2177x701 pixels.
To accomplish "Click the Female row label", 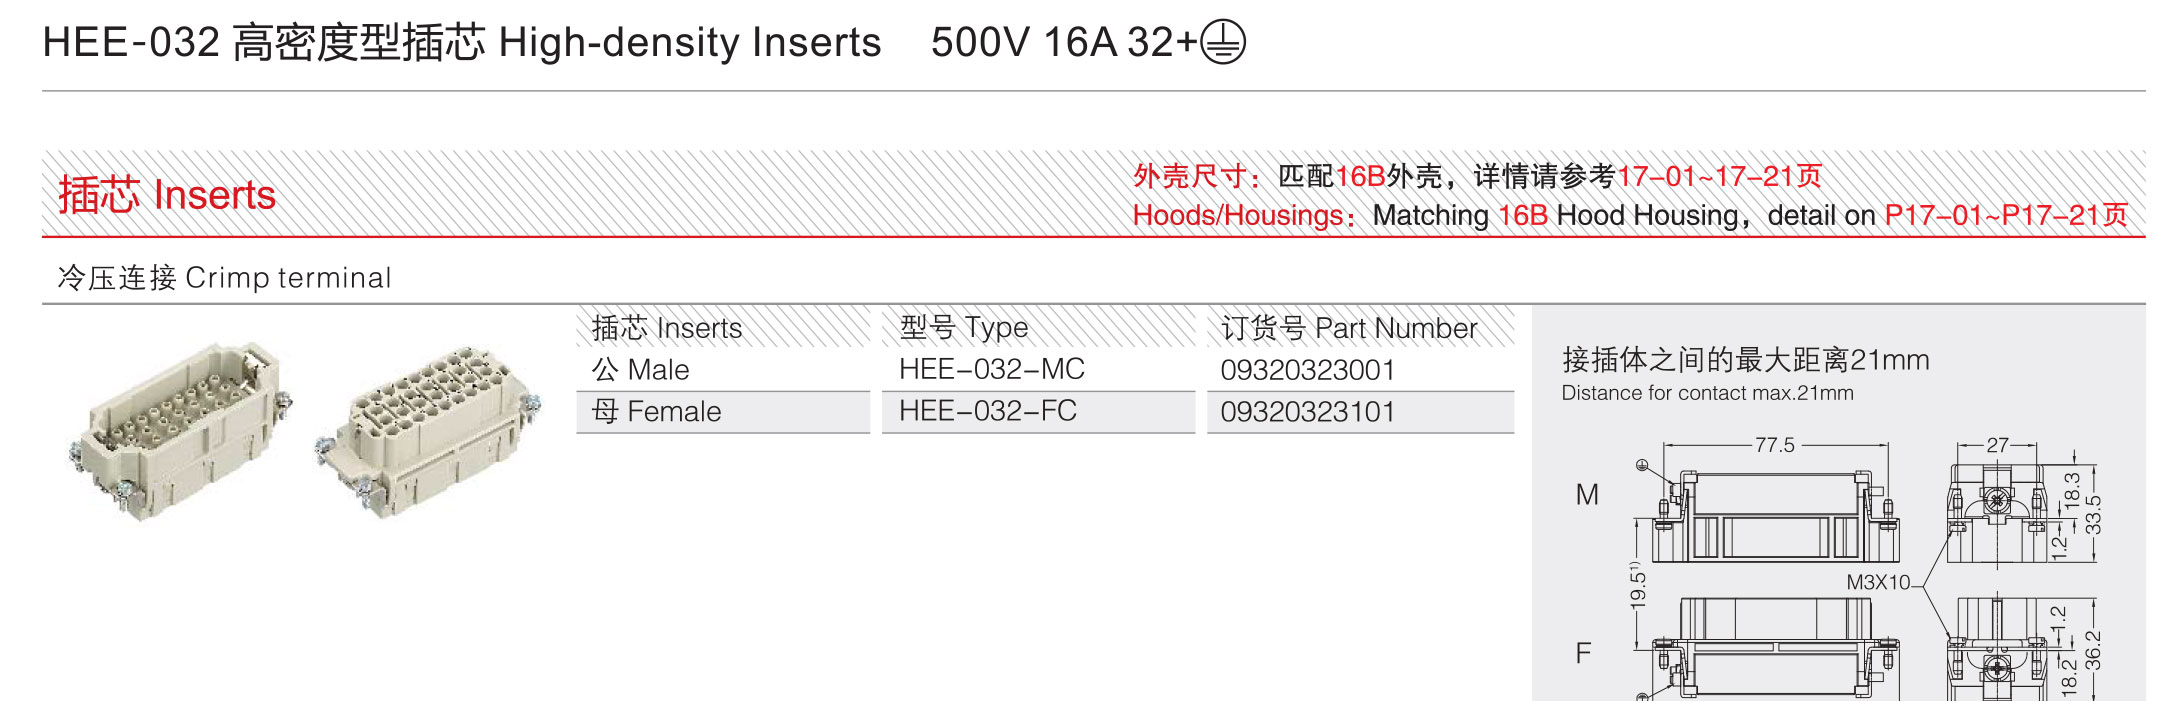I will pos(657,412).
